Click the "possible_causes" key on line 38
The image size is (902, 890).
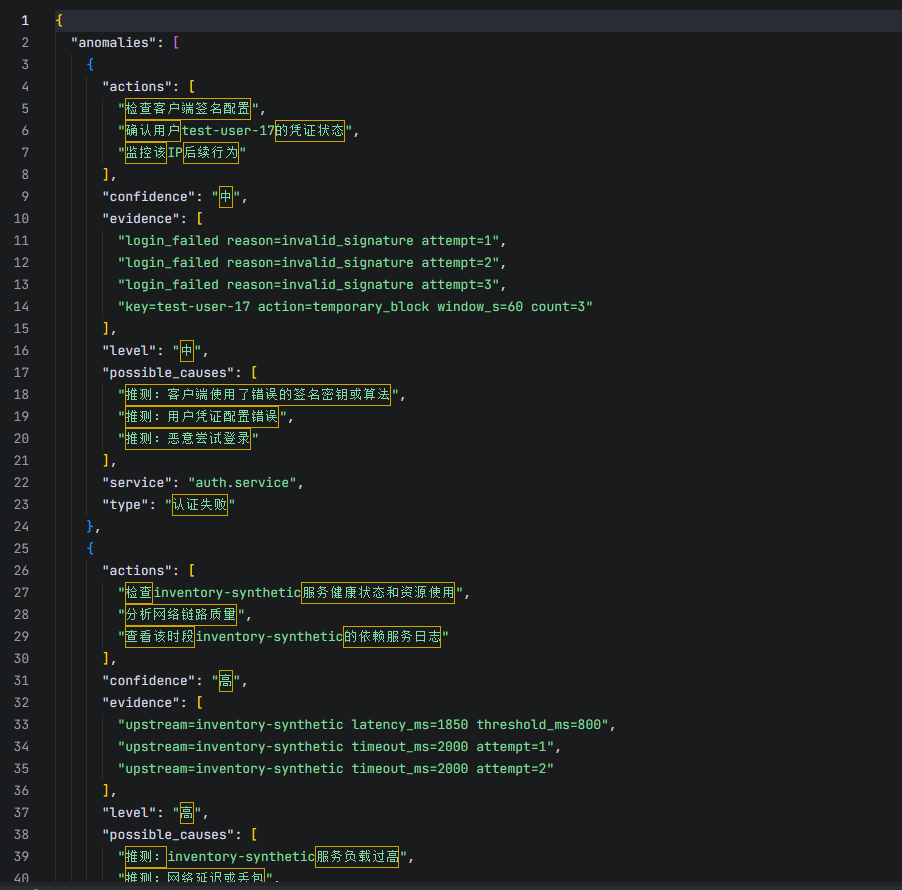168,835
